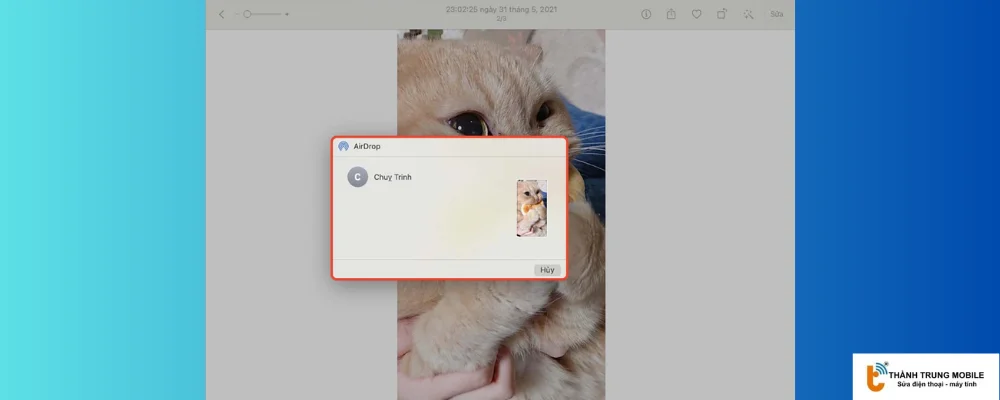Click the zoom-out end of zoom slider

tap(236, 14)
